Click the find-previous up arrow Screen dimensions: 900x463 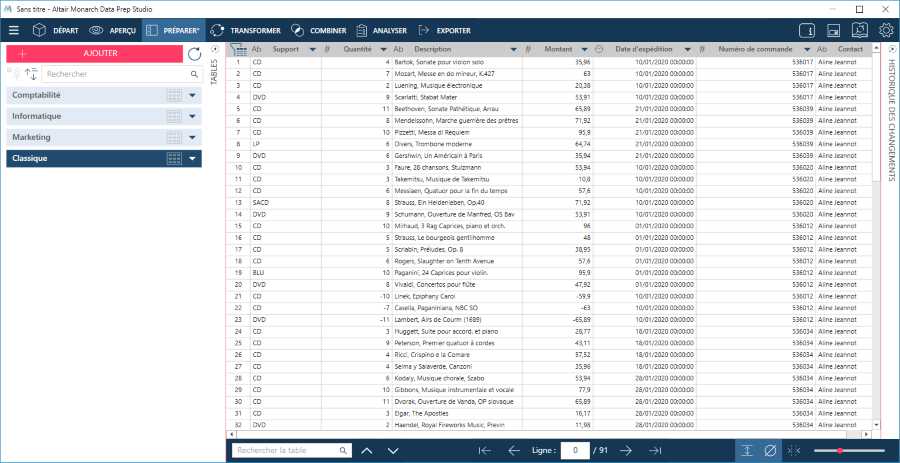point(366,451)
